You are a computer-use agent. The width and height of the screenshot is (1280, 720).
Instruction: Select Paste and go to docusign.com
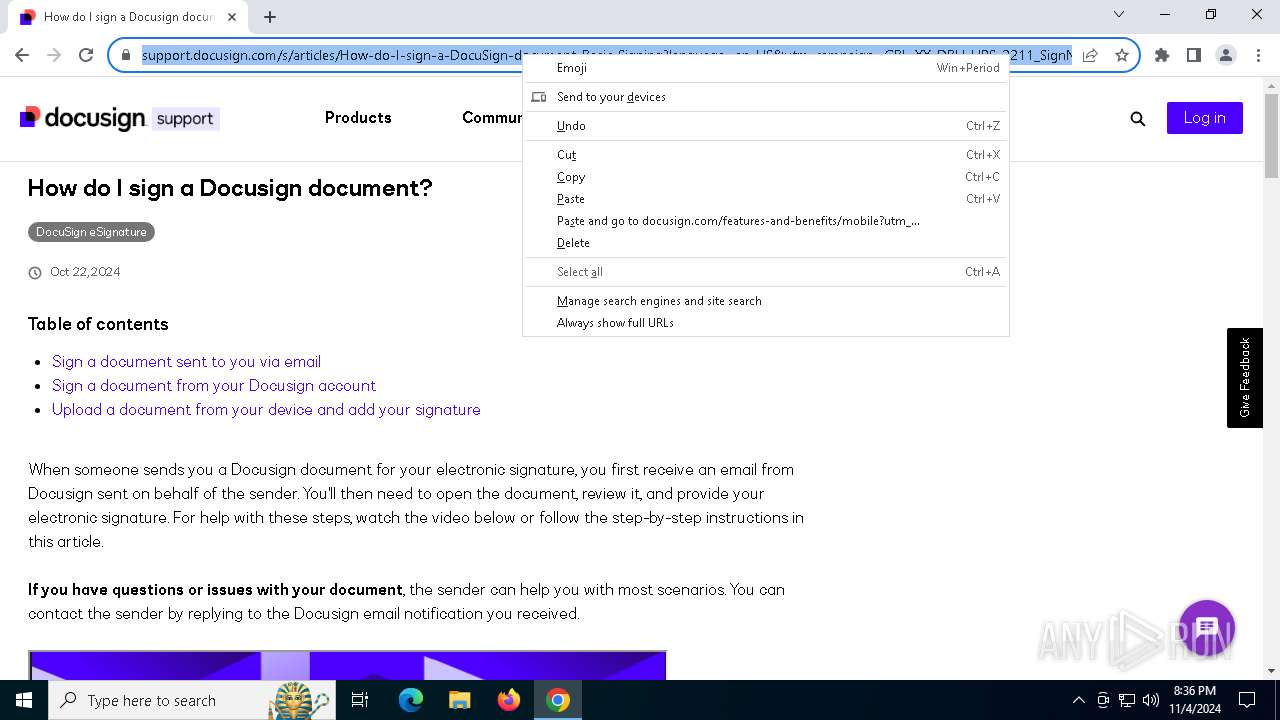pyautogui.click(x=765, y=221)
